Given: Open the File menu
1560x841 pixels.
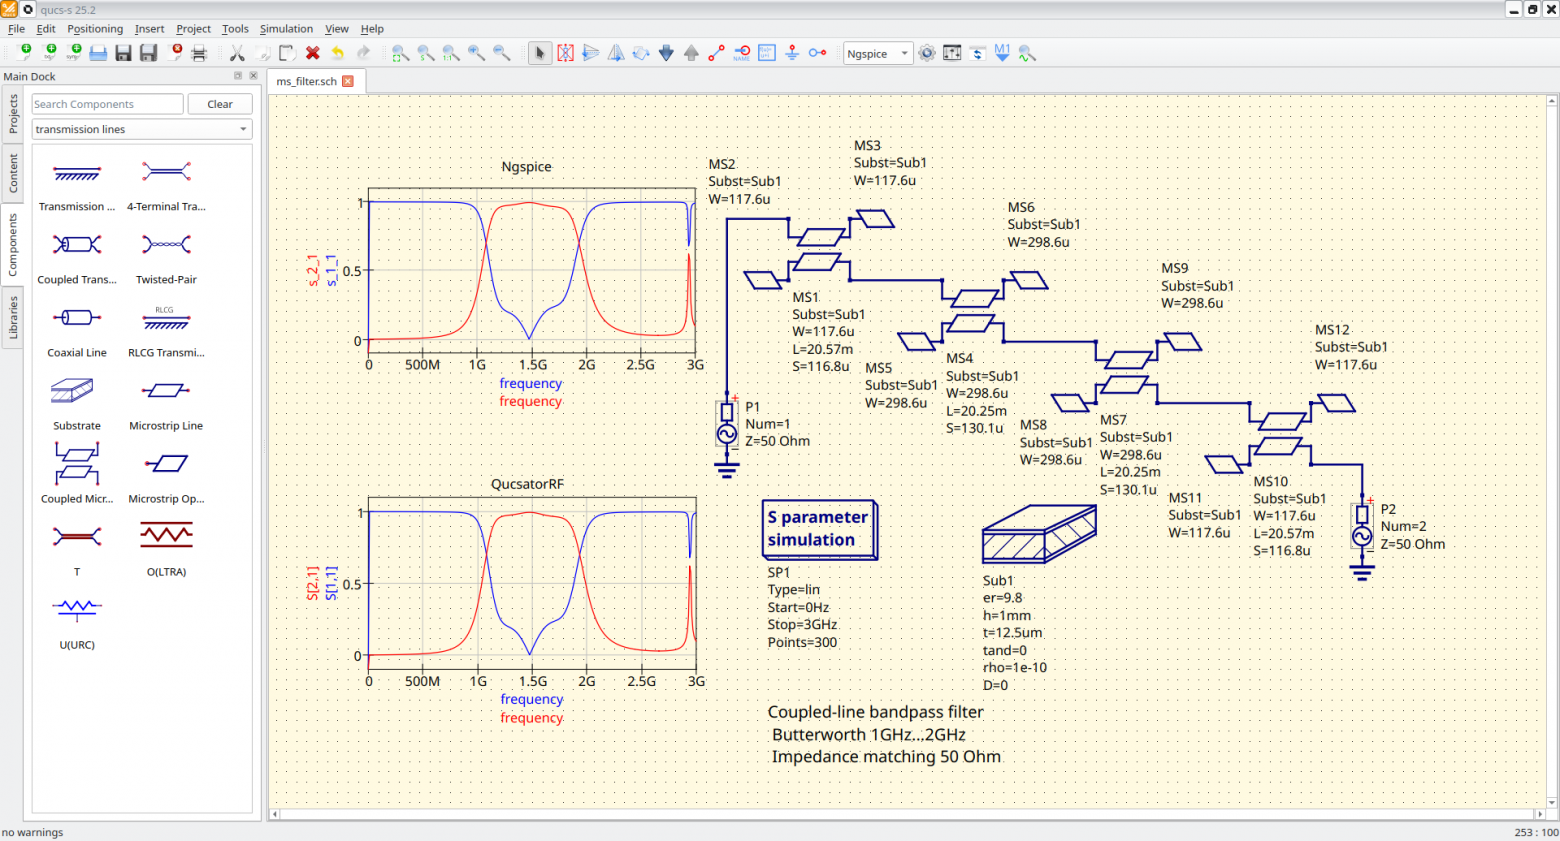Looking at the screenshot, I should click(16, 29).
